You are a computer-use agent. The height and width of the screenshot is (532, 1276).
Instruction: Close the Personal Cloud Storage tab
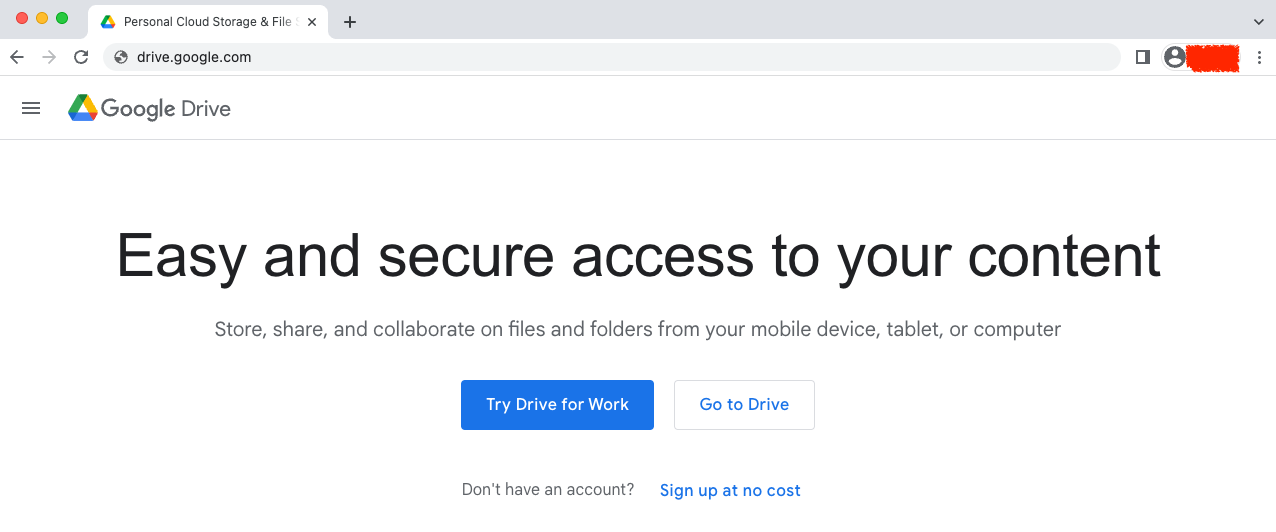click(x=312, y=22)
